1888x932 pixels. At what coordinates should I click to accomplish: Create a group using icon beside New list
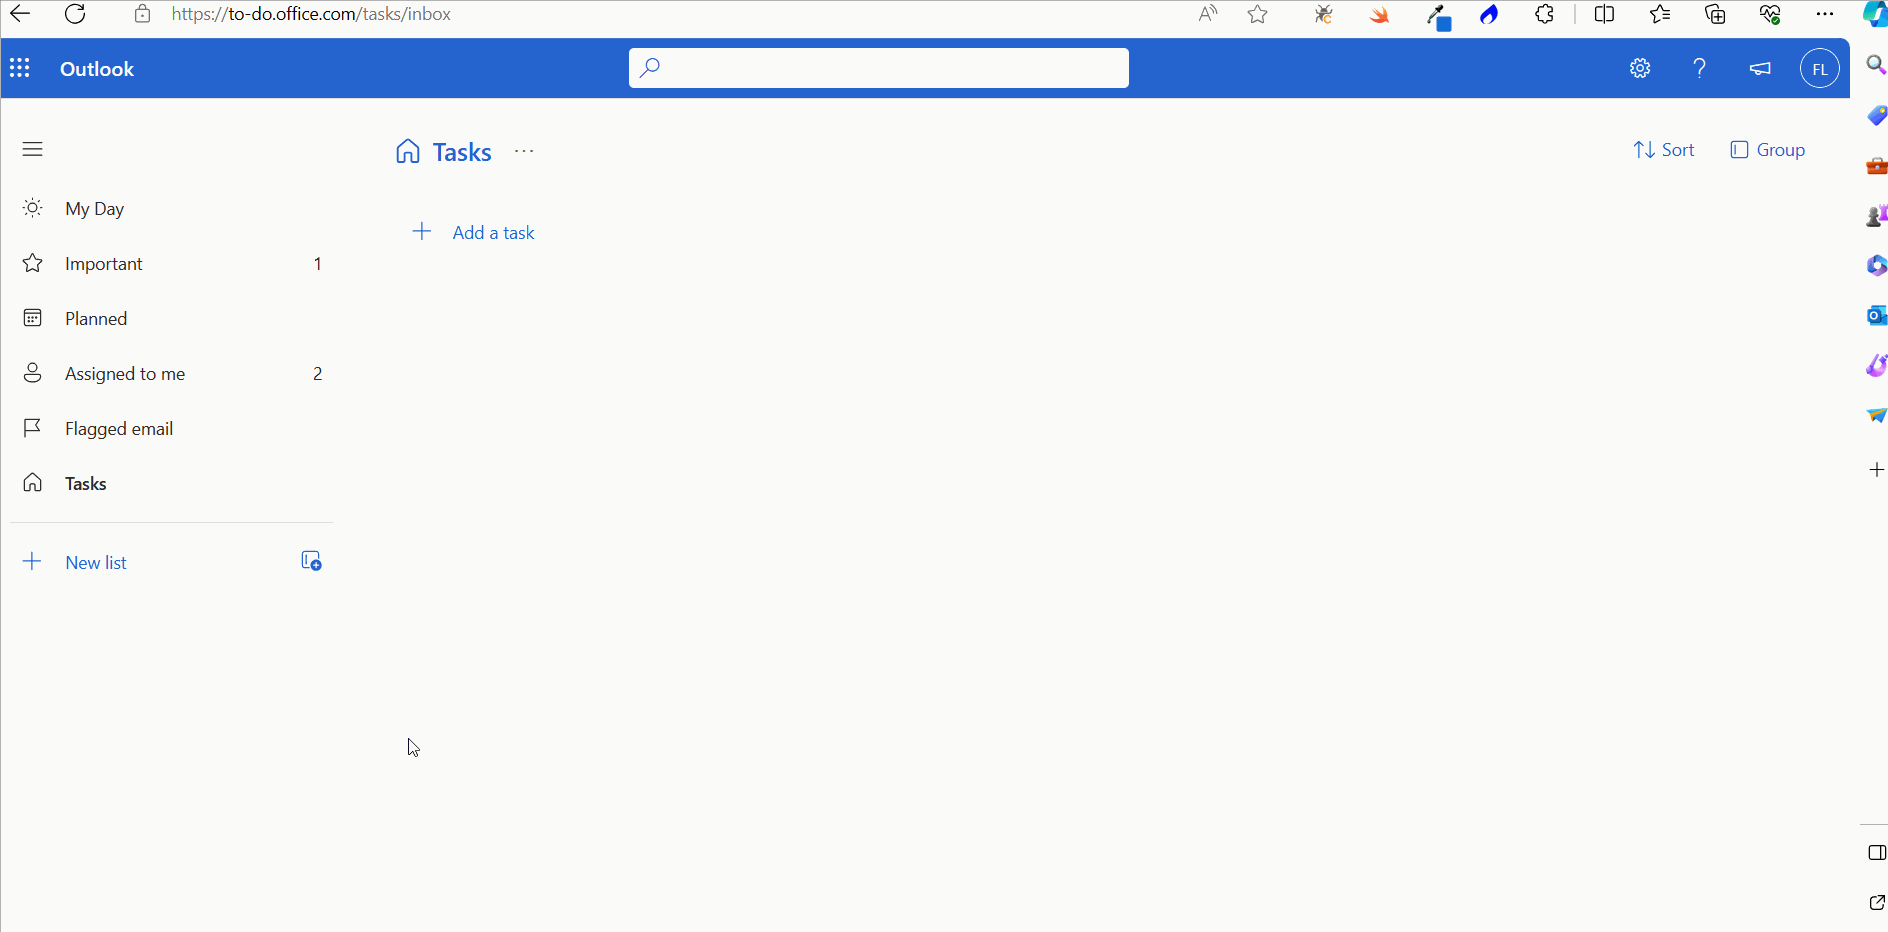[310, 560]
